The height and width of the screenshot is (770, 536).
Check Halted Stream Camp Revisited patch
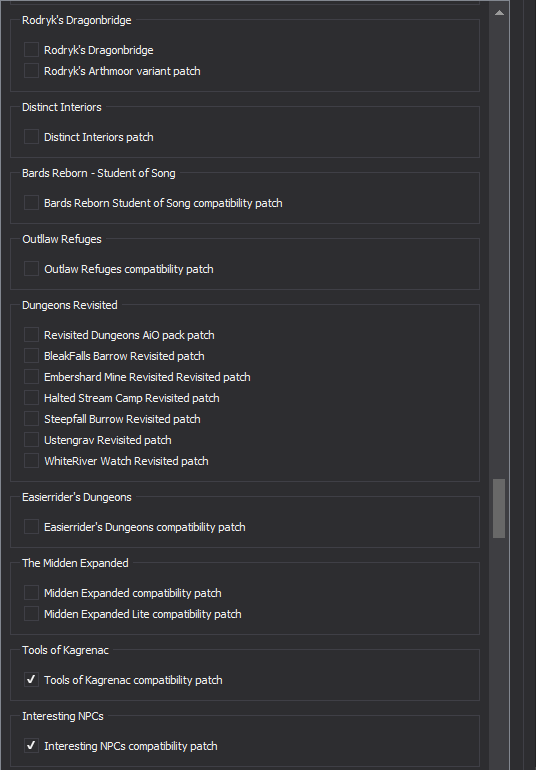pyautogui.click(x=31, y=397)
